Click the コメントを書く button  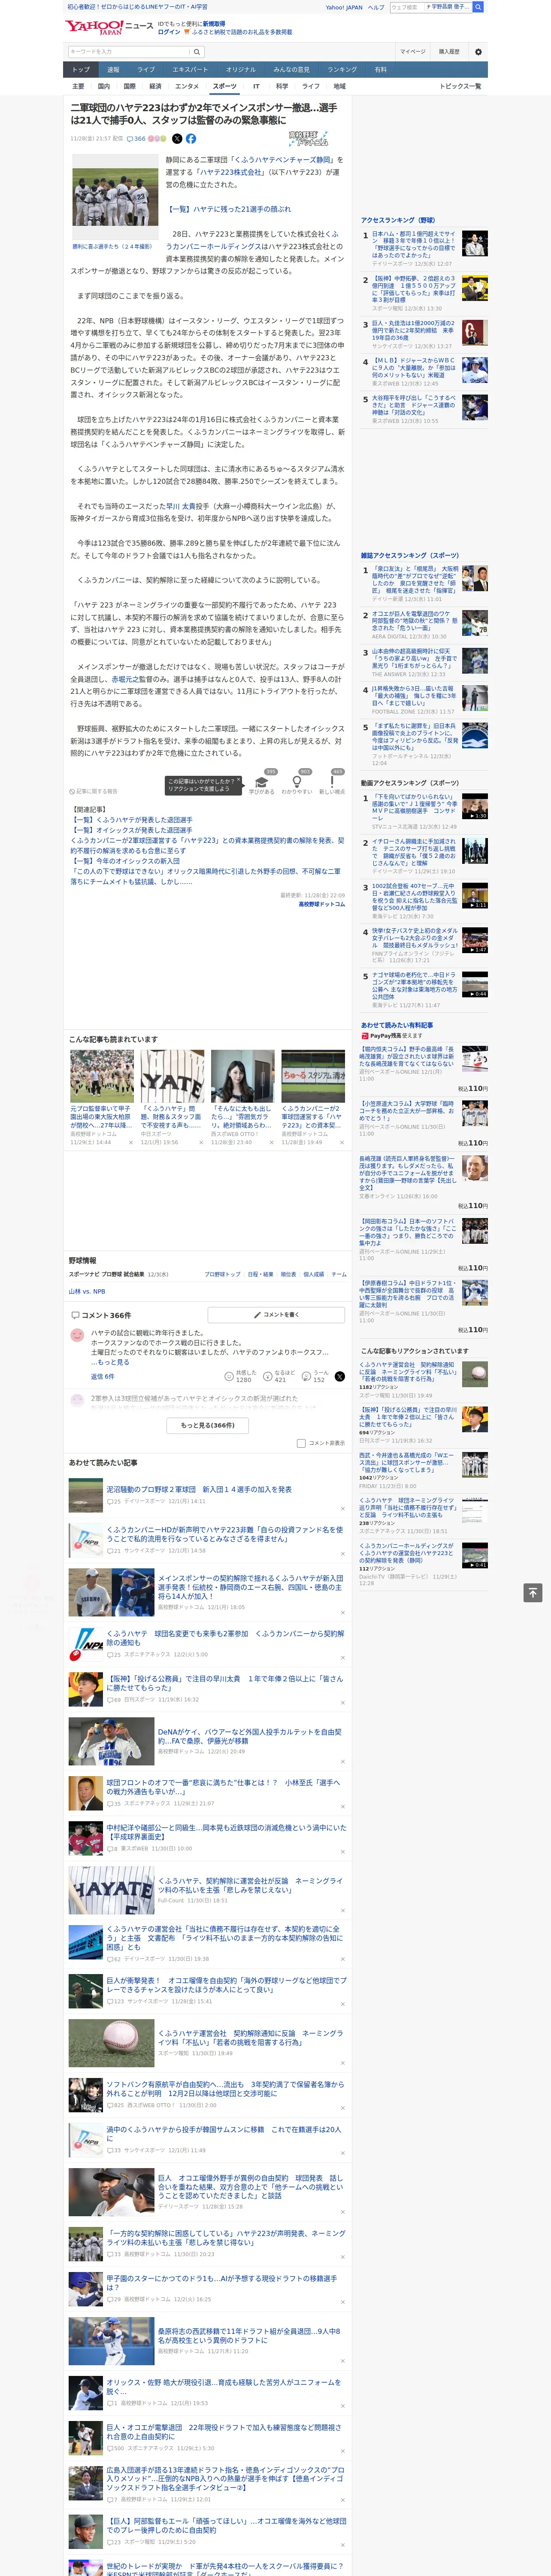coord(276,1314)
